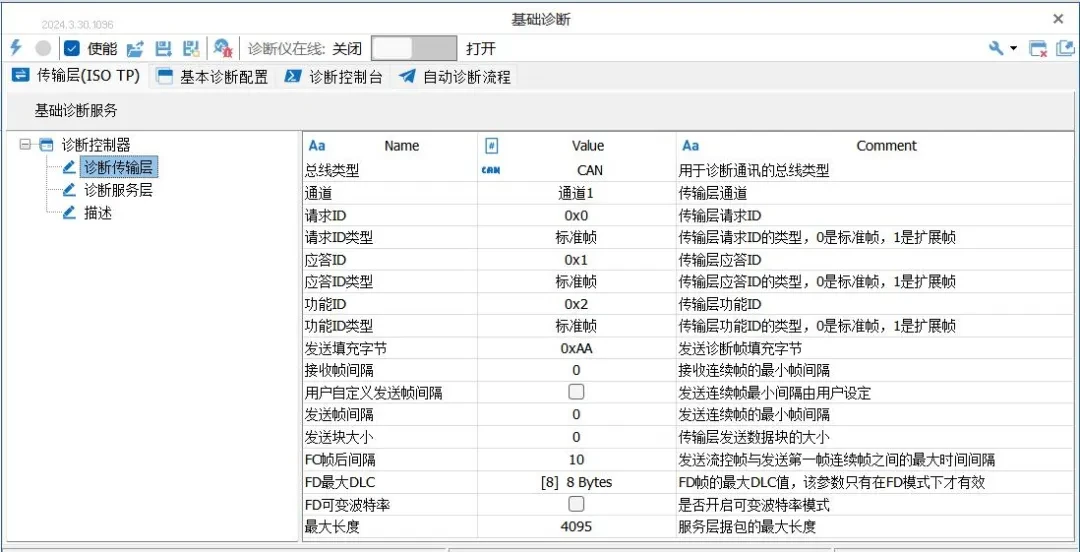Click the 发送帧间隔 value 0

[x=577, y=414]
